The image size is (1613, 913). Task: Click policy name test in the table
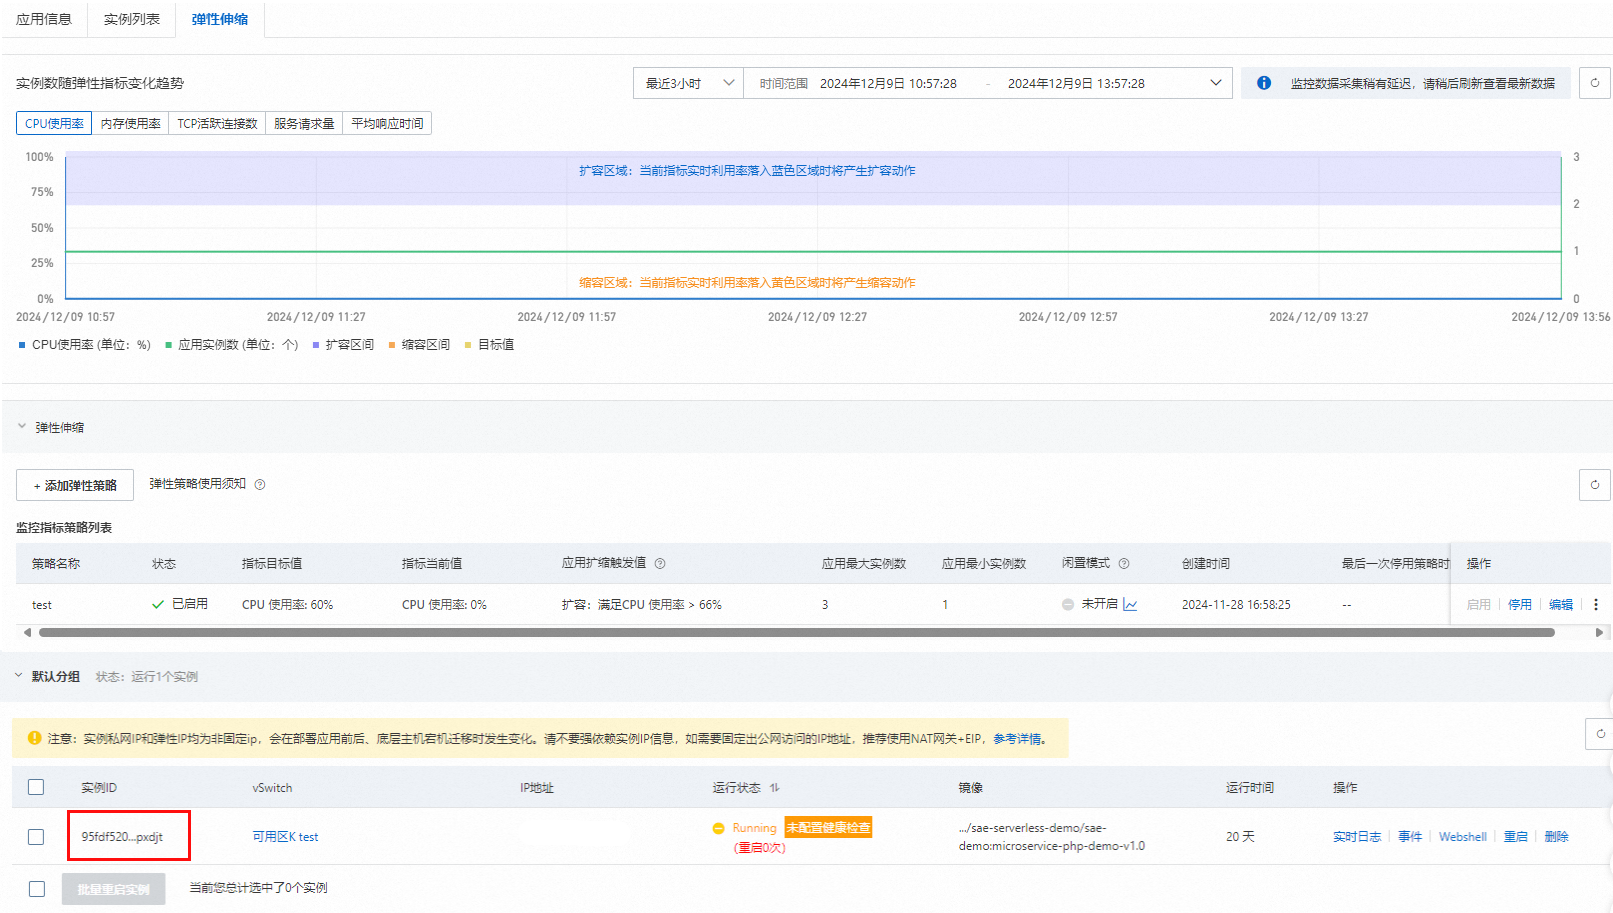coord(42,605)
